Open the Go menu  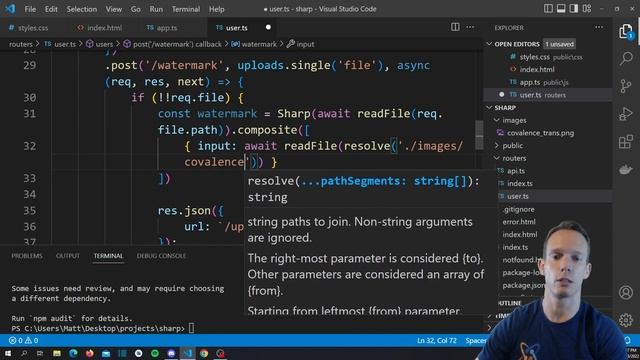point(136,9)
